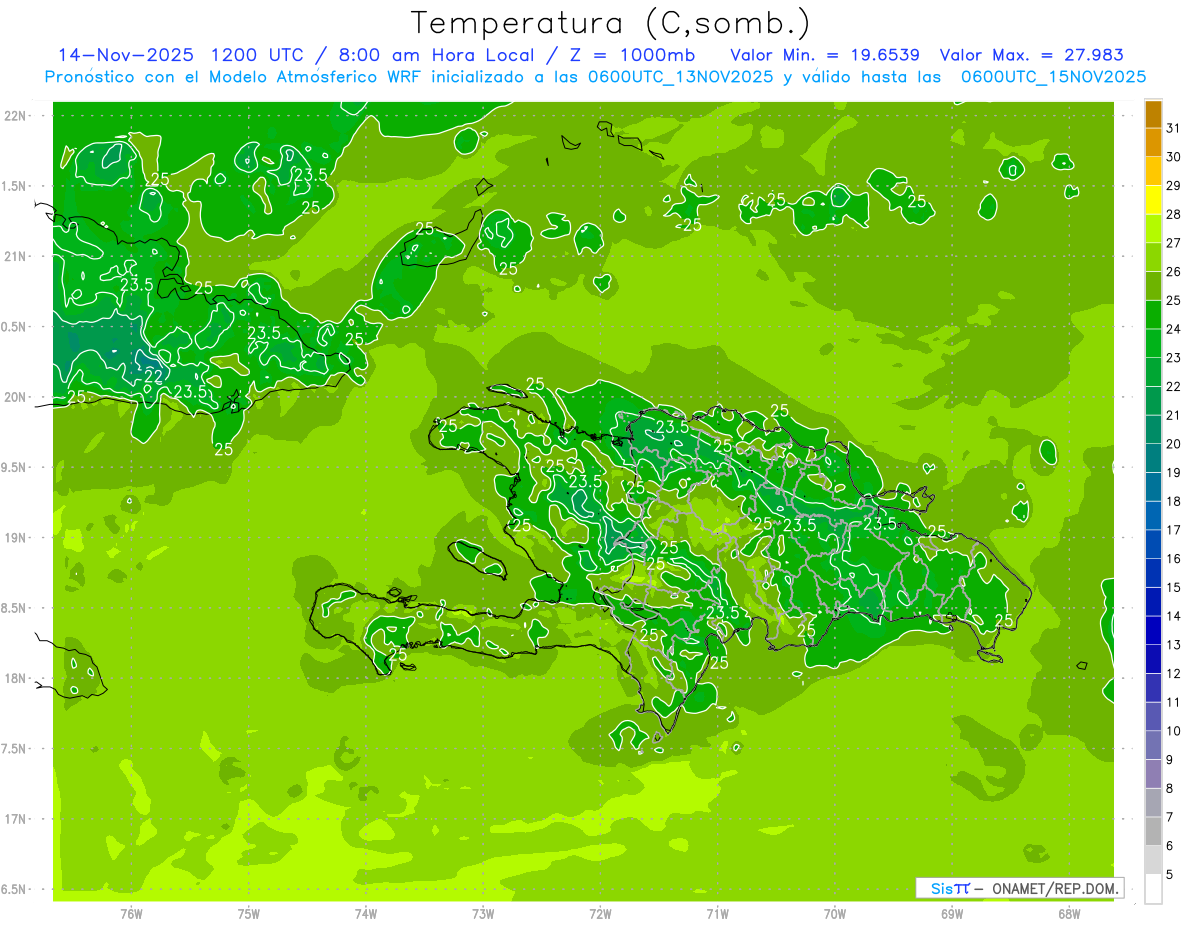
Task: Click the "25" value on the color legend
Action: click(1173, 300)
